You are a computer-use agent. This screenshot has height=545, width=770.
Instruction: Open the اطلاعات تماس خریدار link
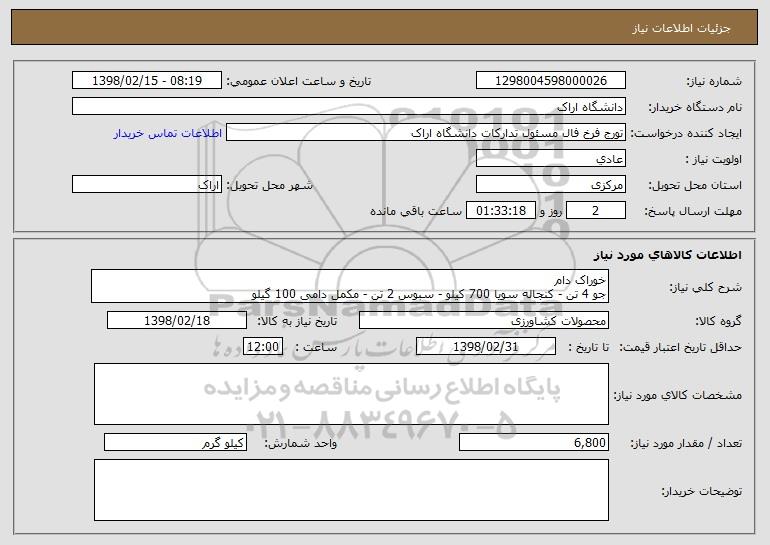[168, 133]
